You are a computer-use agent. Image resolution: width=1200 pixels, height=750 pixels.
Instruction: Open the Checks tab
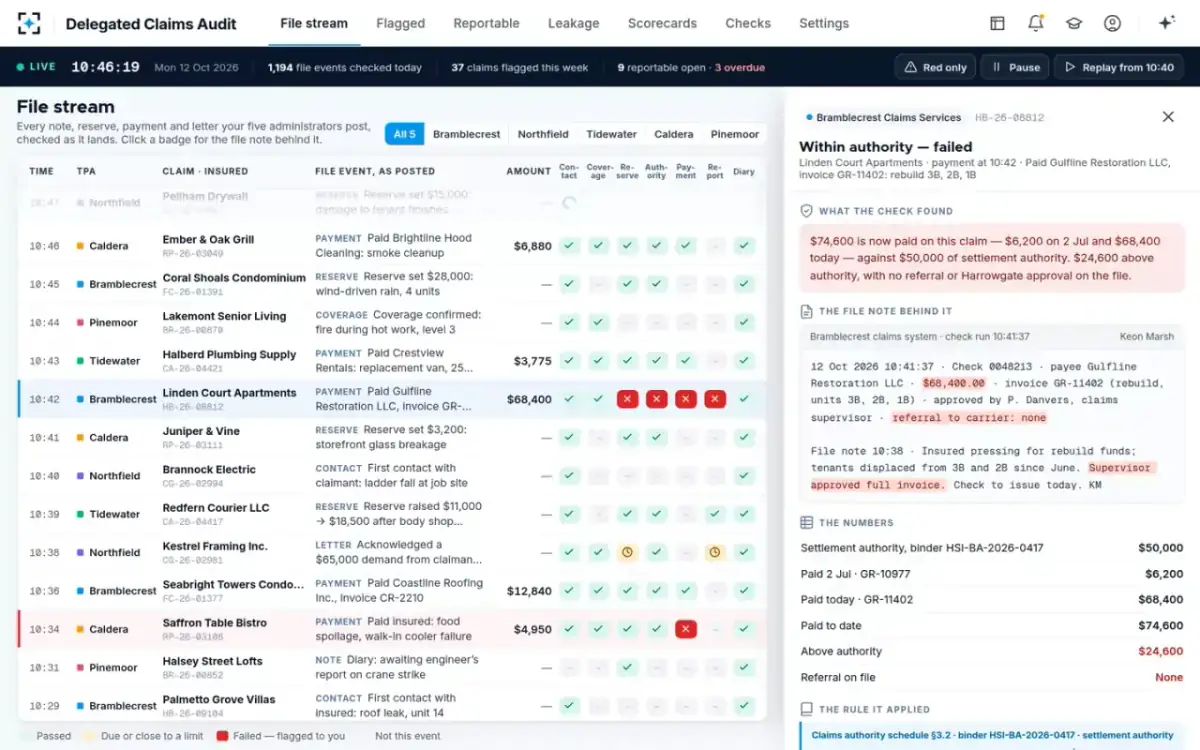(x=748, y=23)
